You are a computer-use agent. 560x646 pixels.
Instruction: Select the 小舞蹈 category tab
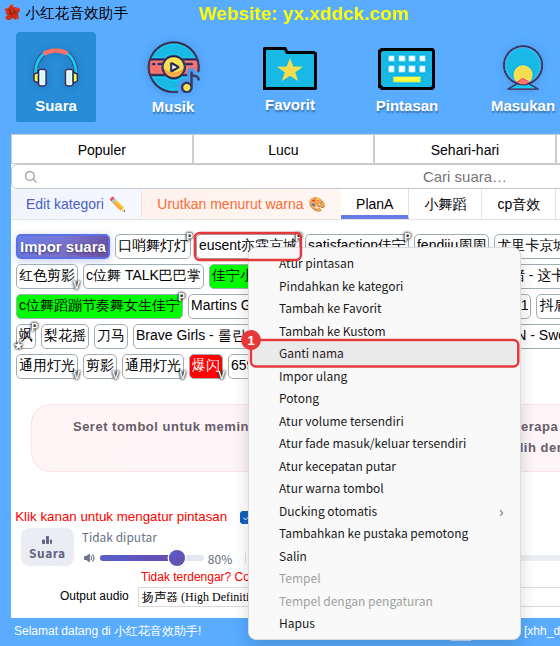click(445, 204)
